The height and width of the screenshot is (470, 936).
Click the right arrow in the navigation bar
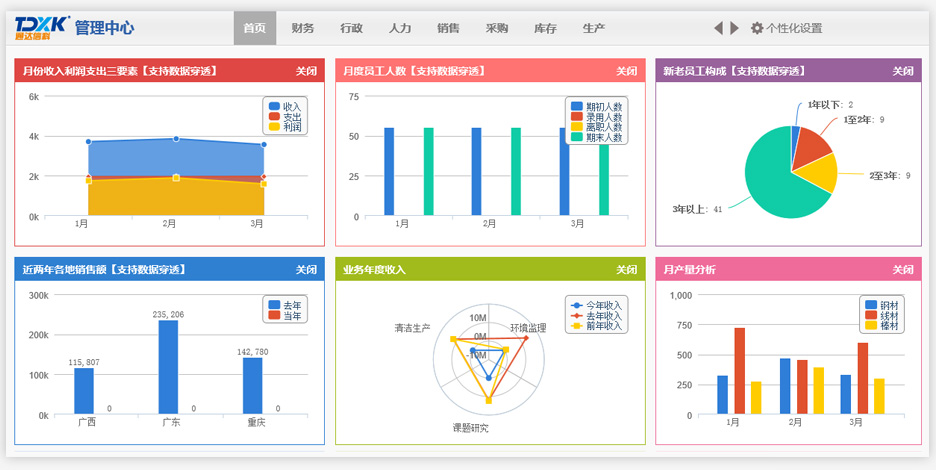coord(735,28)
